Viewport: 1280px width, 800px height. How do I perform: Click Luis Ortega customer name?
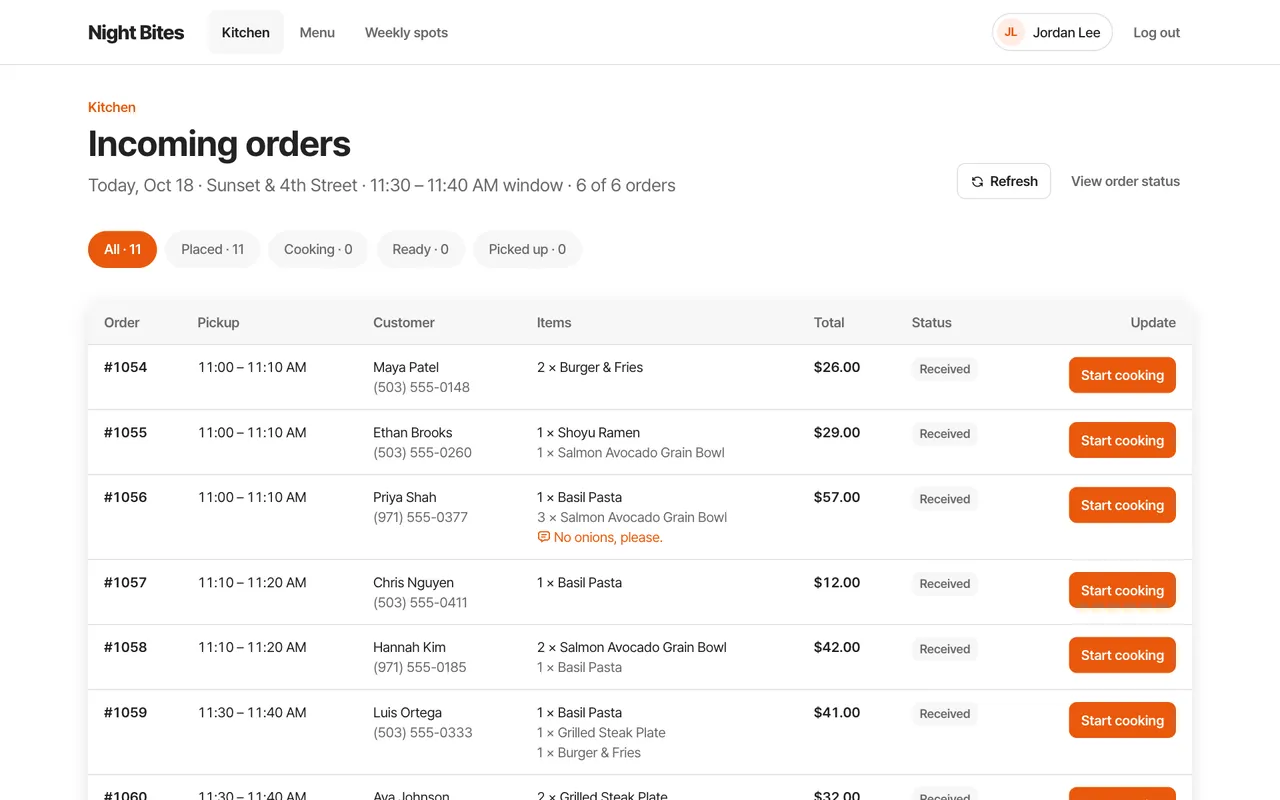coord(407,712)
